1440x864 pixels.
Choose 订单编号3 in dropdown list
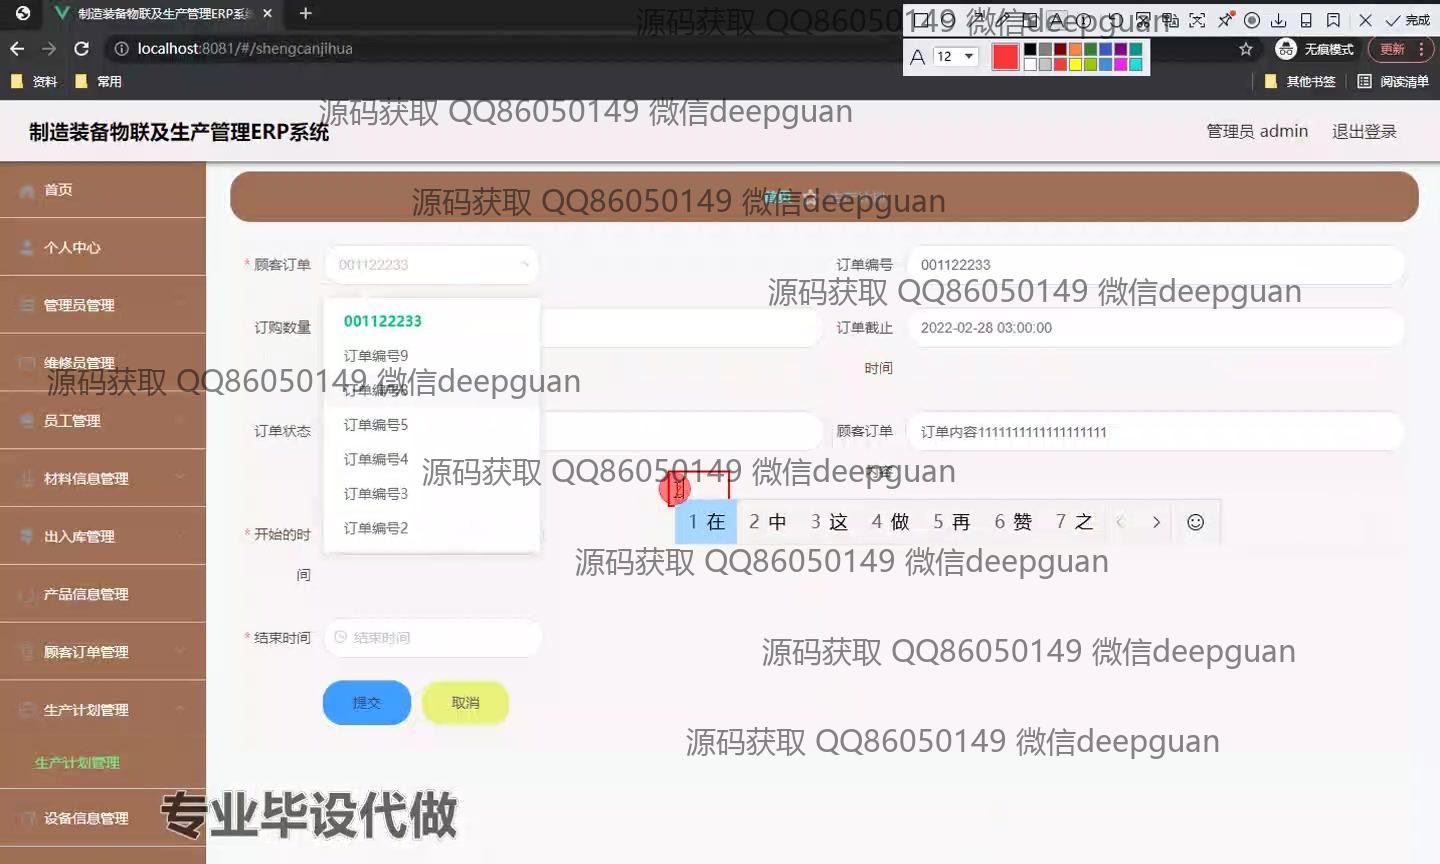point(432,494)
